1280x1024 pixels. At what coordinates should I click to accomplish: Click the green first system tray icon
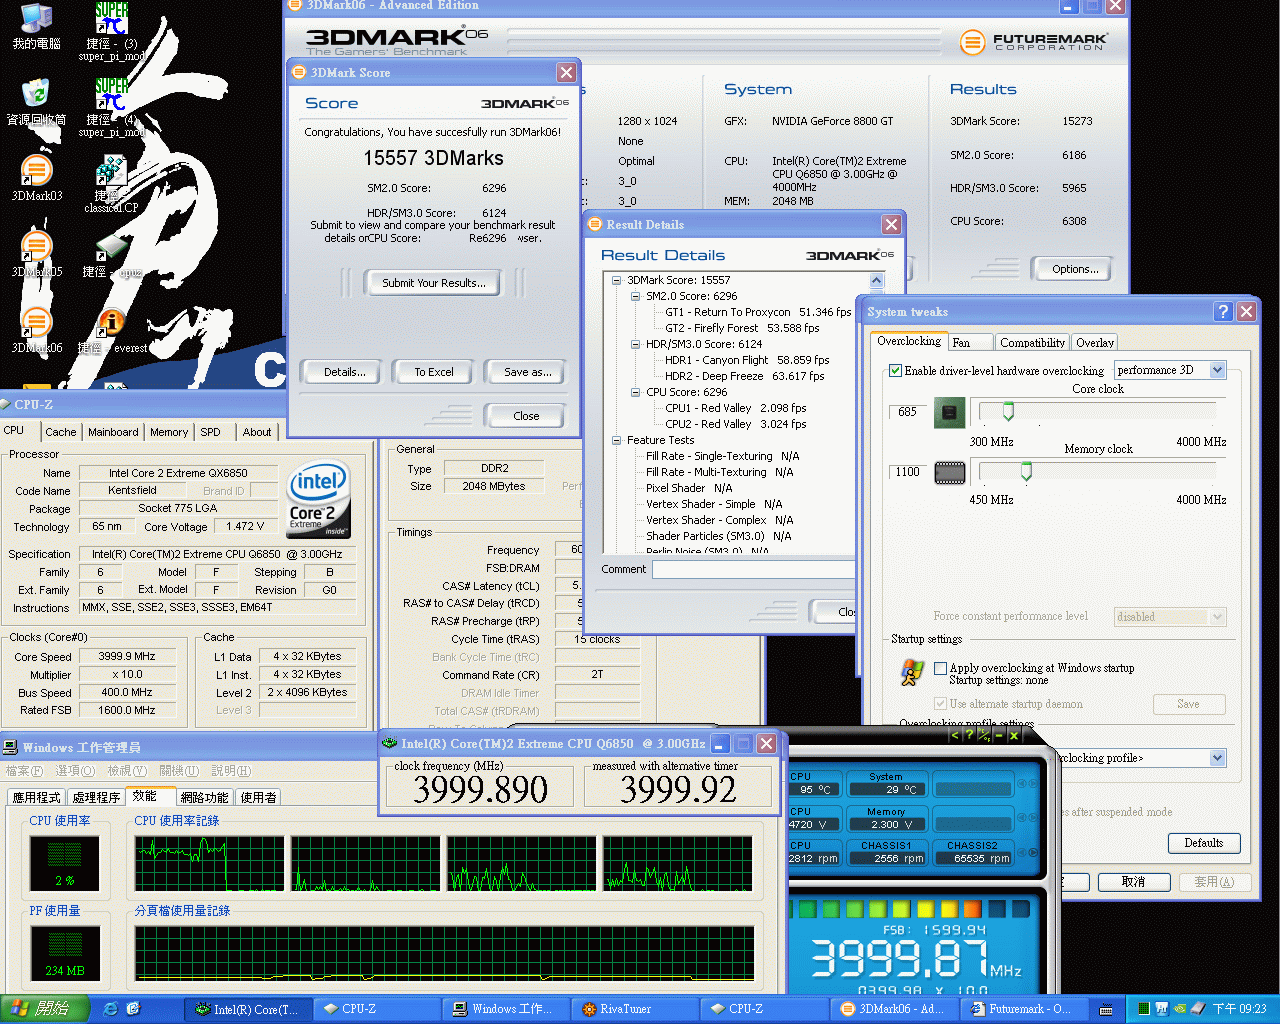coord(1144,1009)
